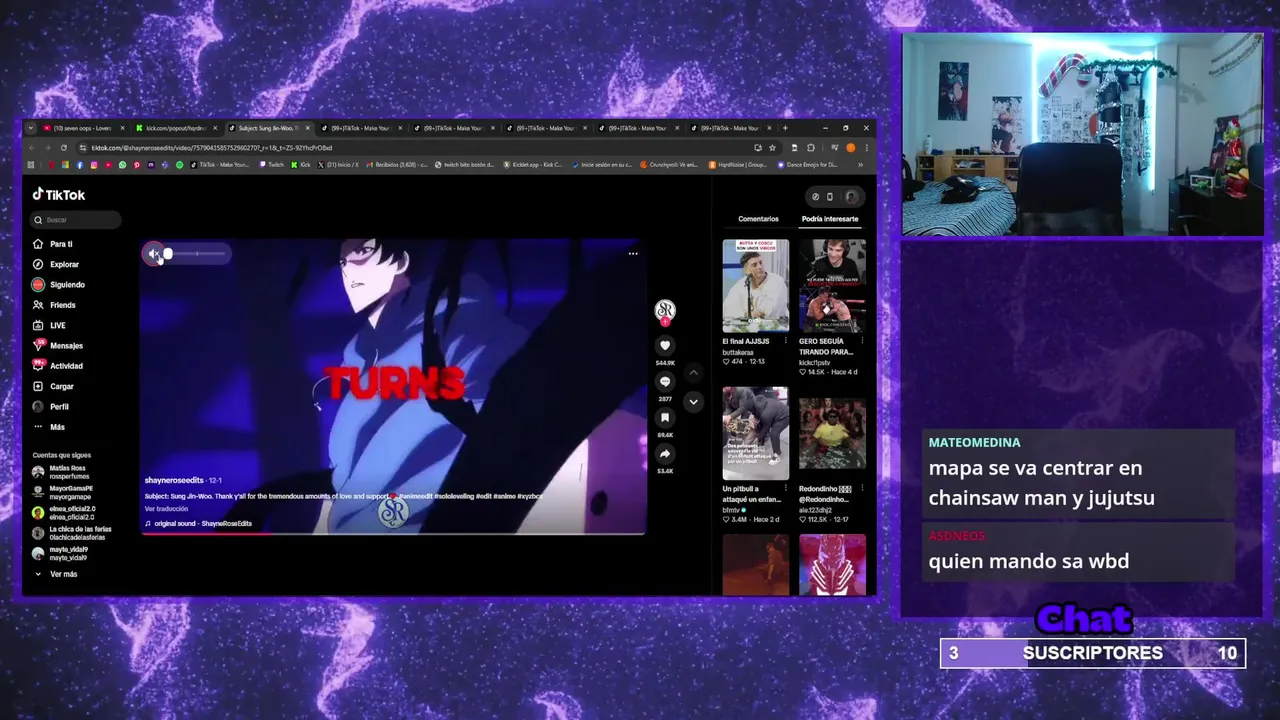
Task: Click the TikTok logo
Action: [x=59, y=195]
